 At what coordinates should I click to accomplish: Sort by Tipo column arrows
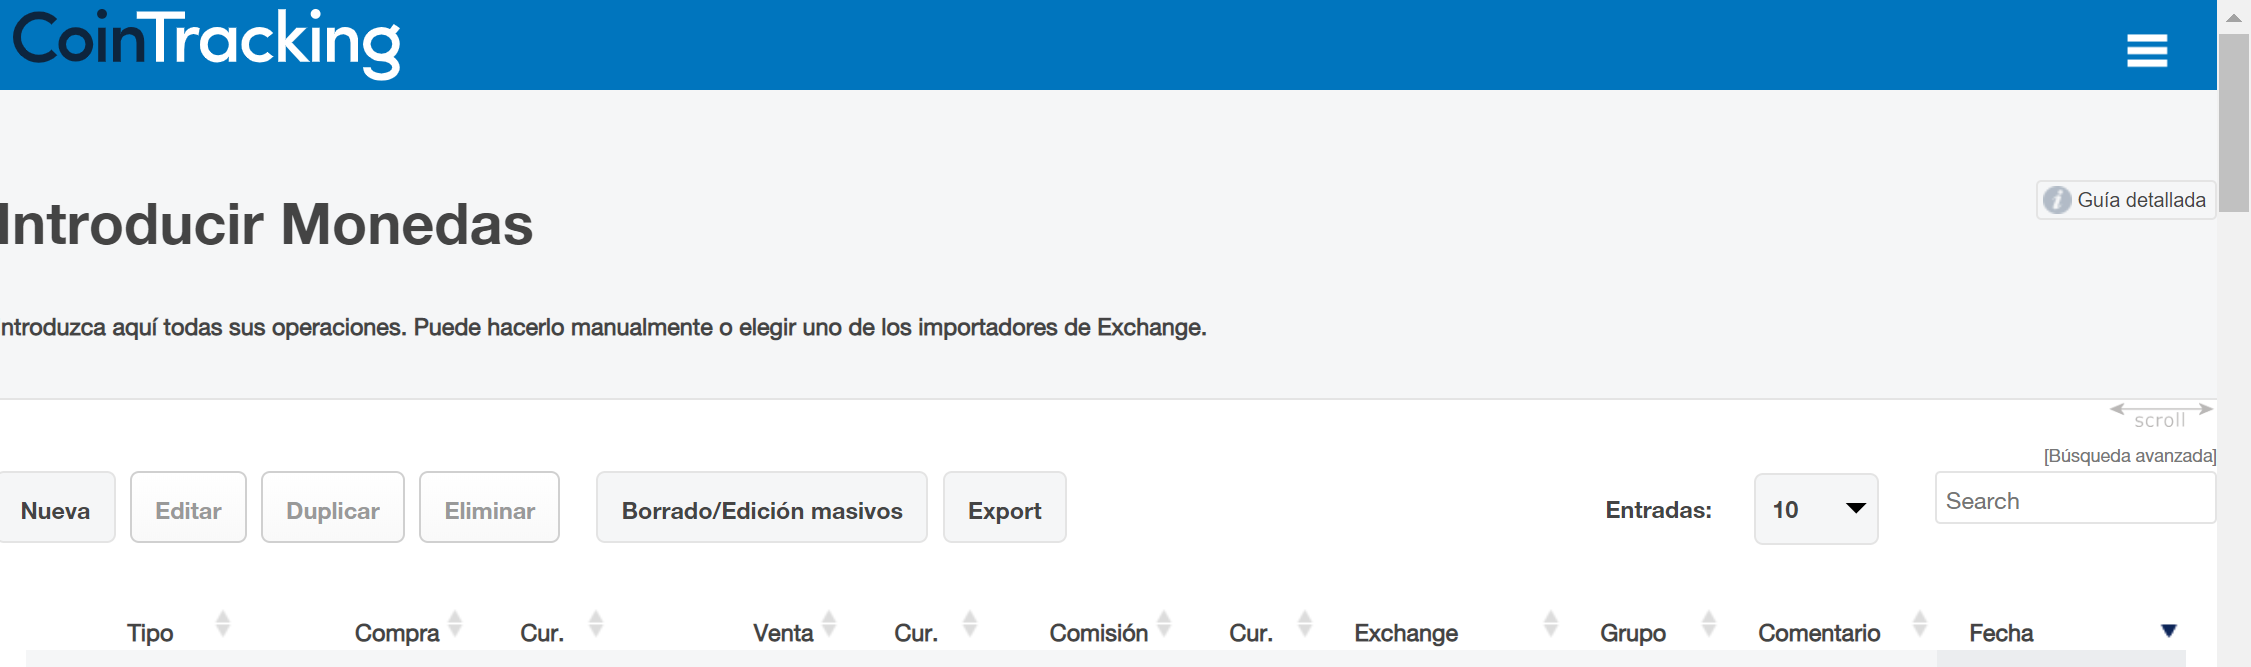click(223, 624)
